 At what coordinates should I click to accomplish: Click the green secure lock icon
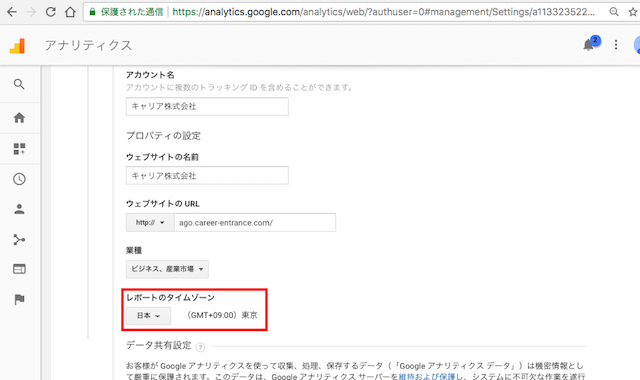click(x=93, y=12)
